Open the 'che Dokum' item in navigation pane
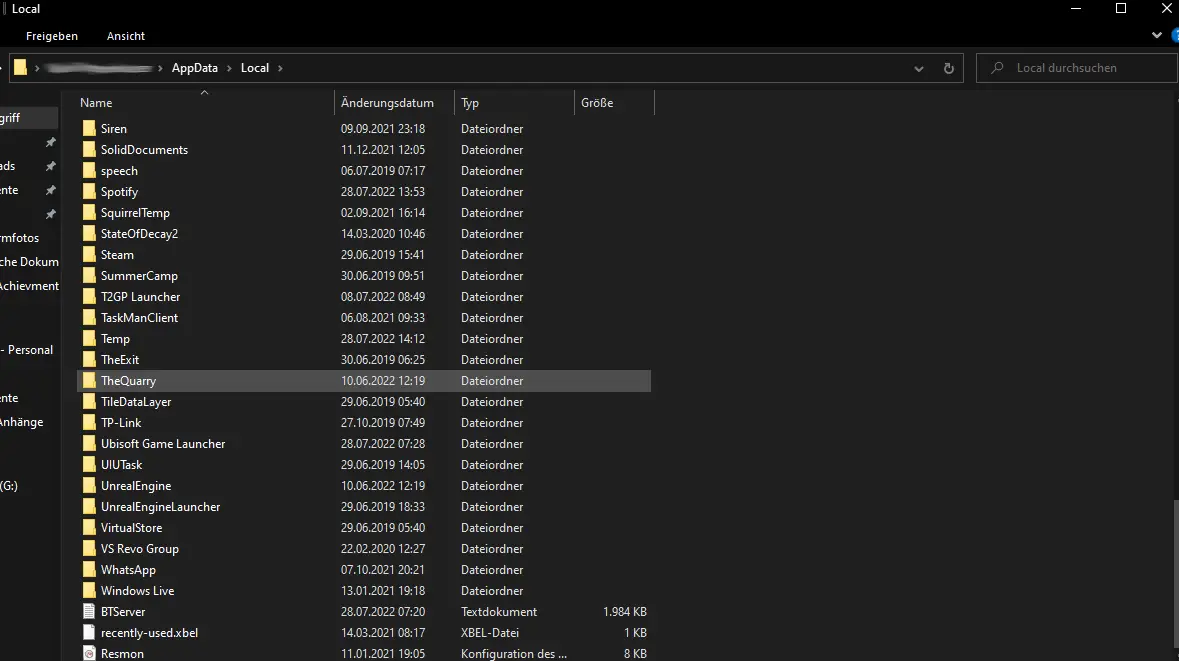The image size is (1179, 661). point(29,262)
